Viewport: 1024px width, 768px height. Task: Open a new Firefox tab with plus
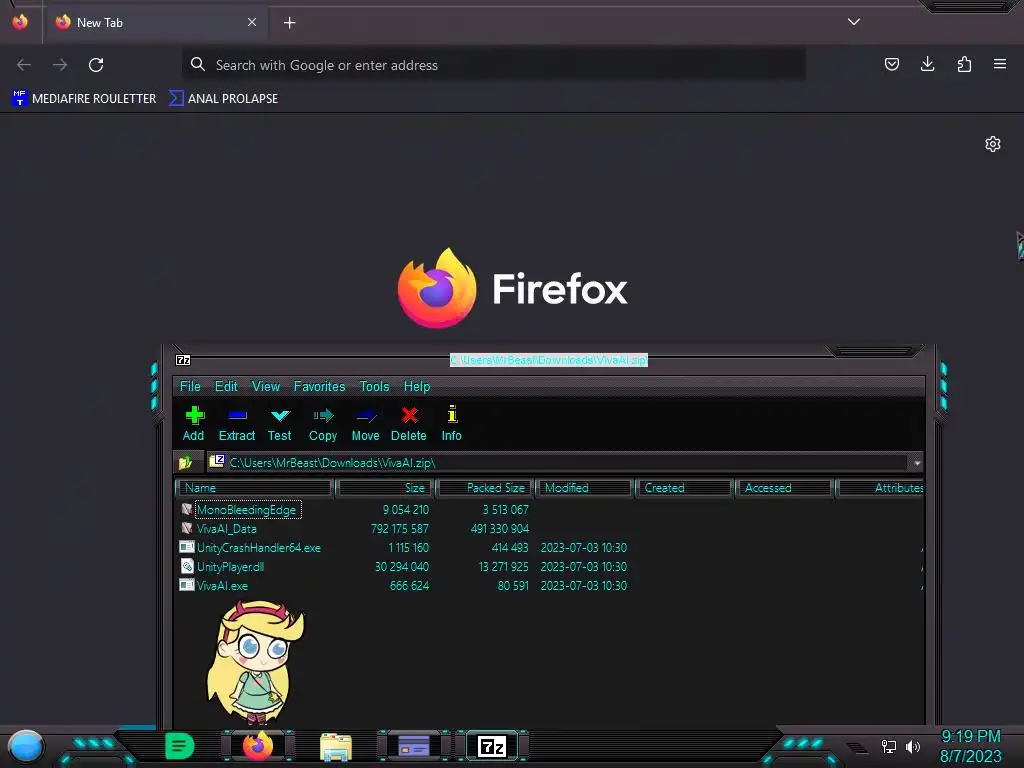point(289,23)
